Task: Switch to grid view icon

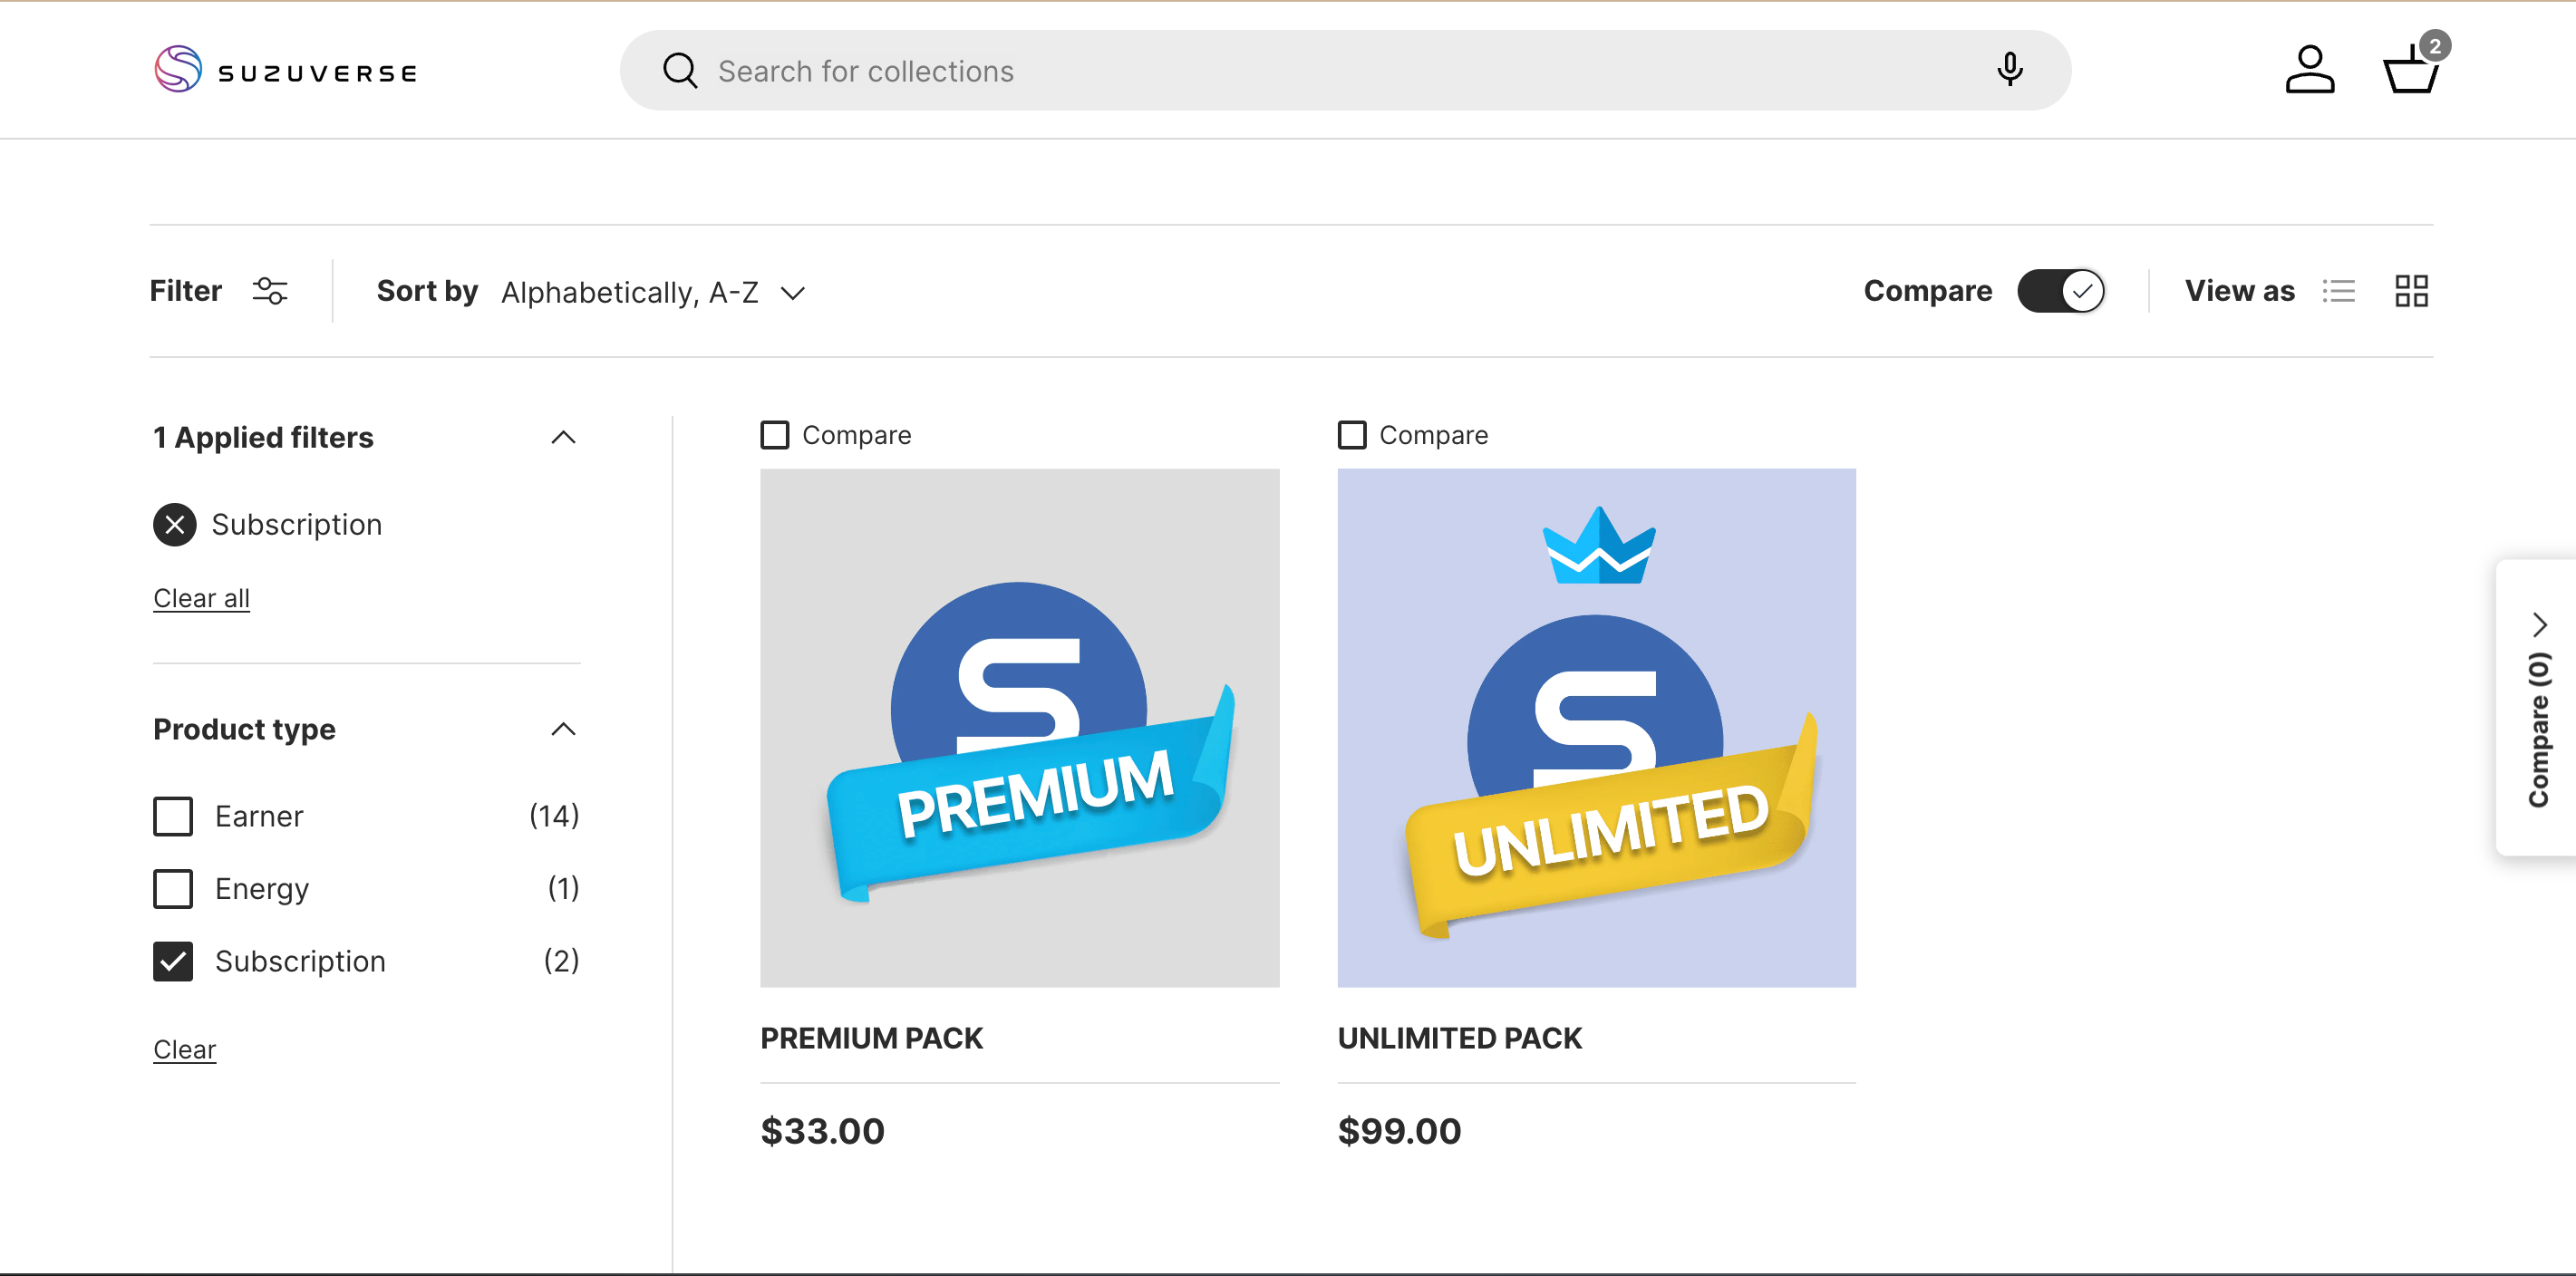Action: click(x=2410, y=291)
